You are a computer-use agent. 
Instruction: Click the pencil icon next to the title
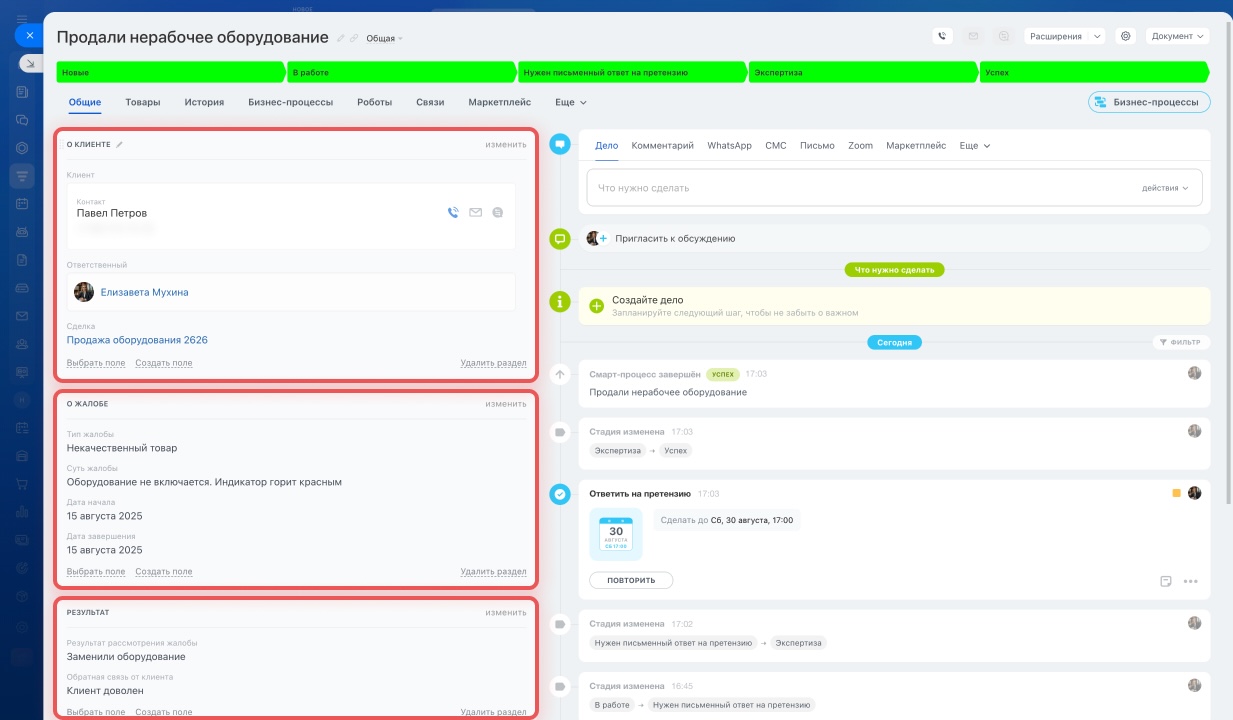[x=341, y=38]
